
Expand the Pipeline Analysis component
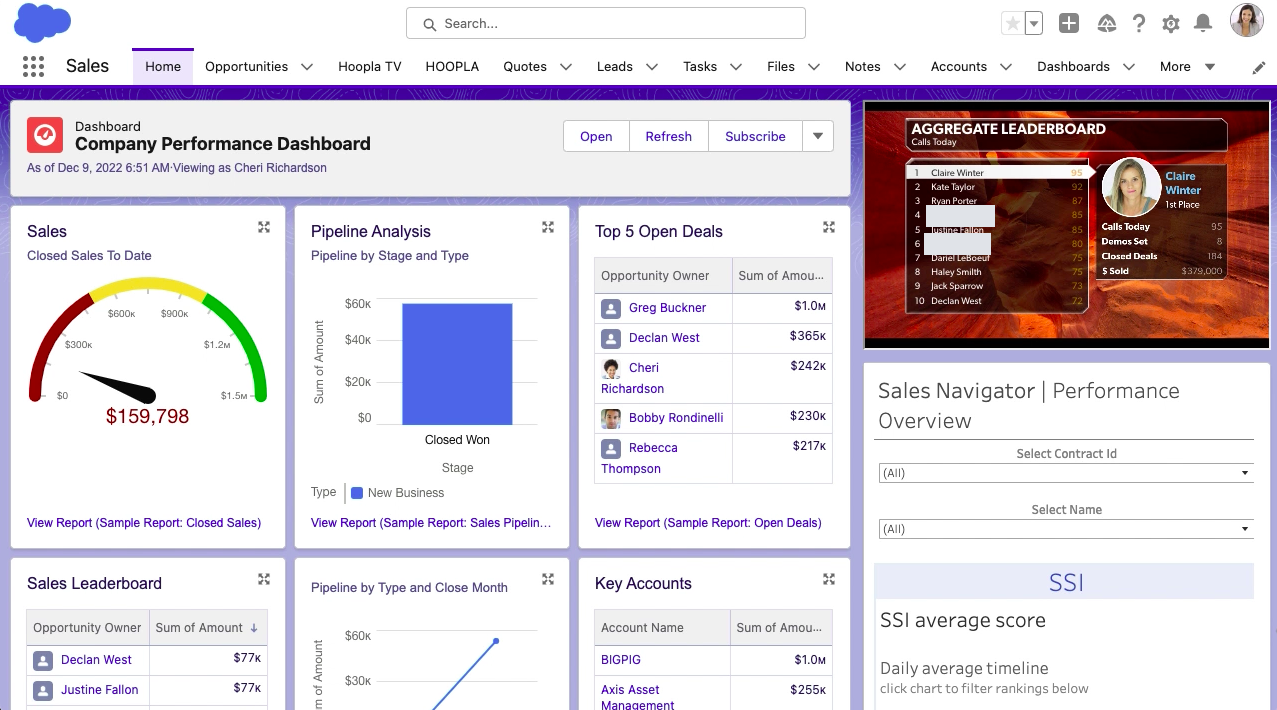[x=548, y=227]
